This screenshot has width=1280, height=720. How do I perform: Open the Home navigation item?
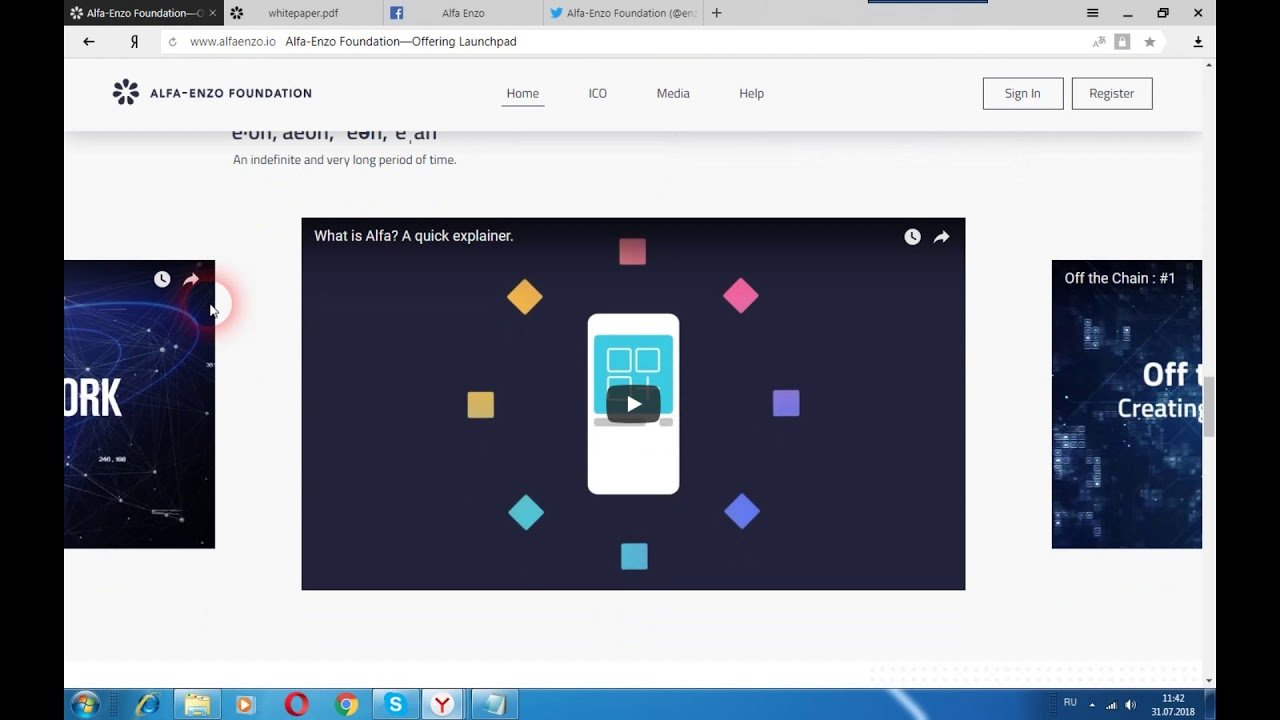[x=523, y=94]
